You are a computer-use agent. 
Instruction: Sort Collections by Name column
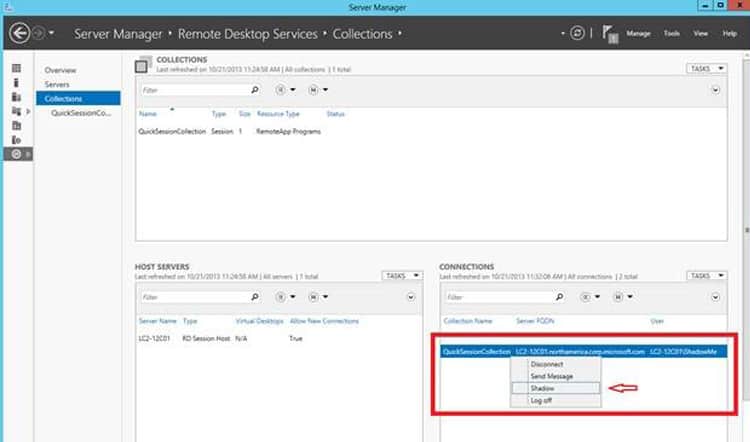click(148, 114)
